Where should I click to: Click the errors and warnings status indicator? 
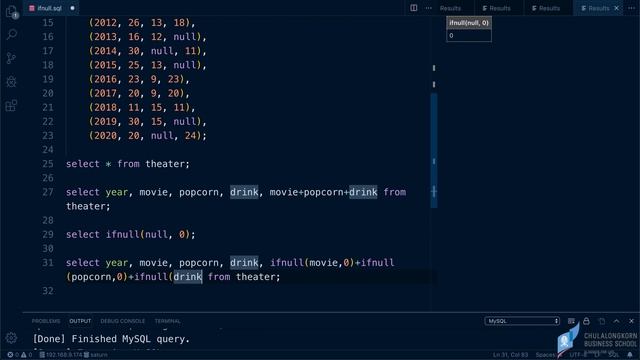[20, 355]
